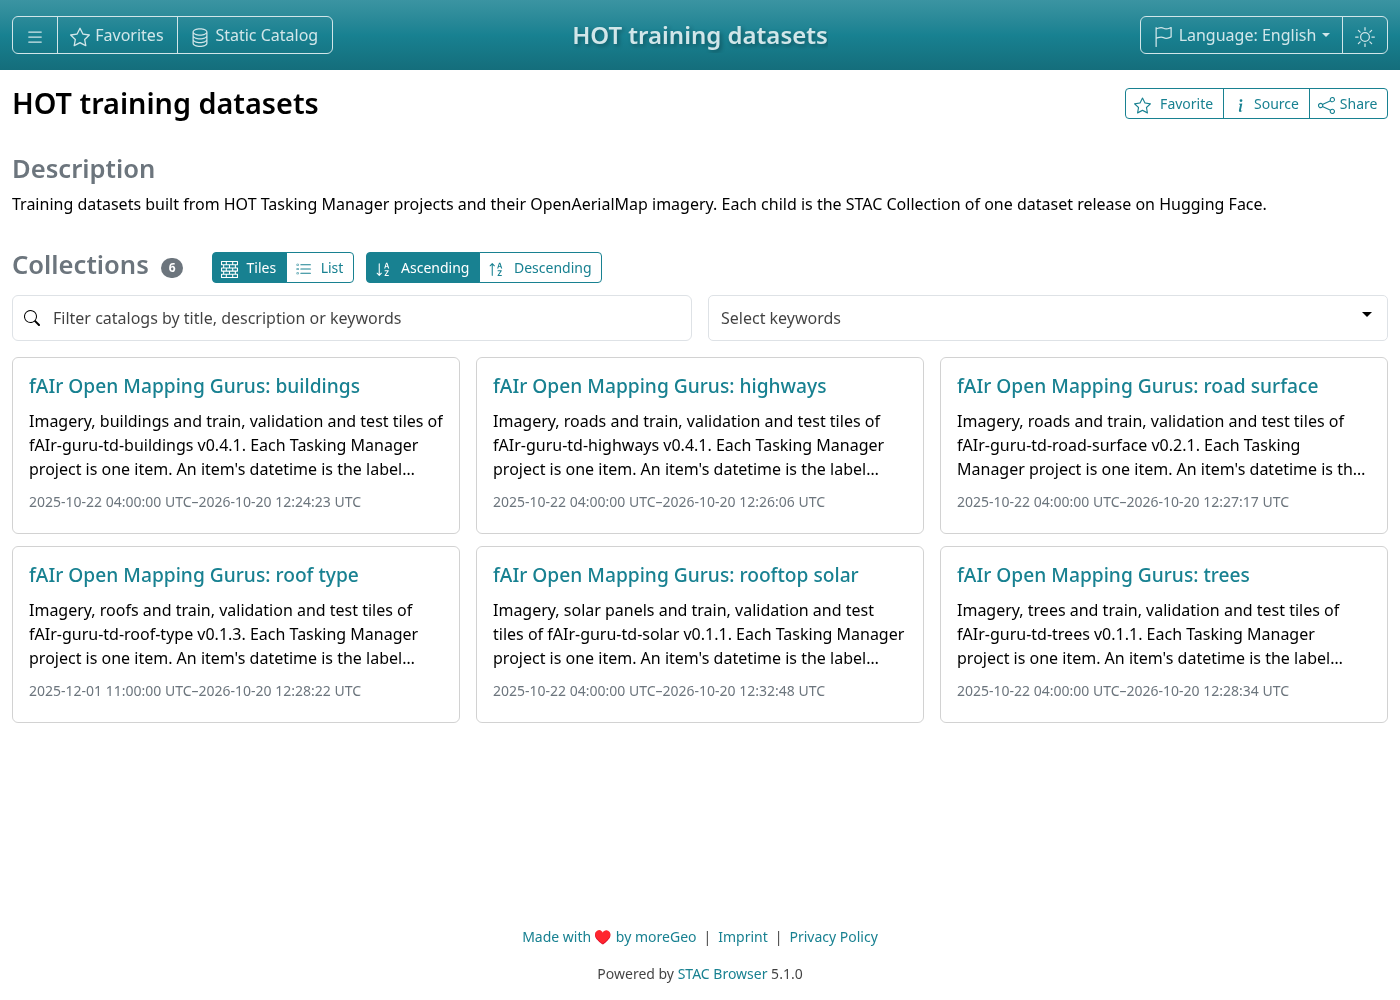
Task: Go to the Static Catalog root
Action: (x=255, y=36)
